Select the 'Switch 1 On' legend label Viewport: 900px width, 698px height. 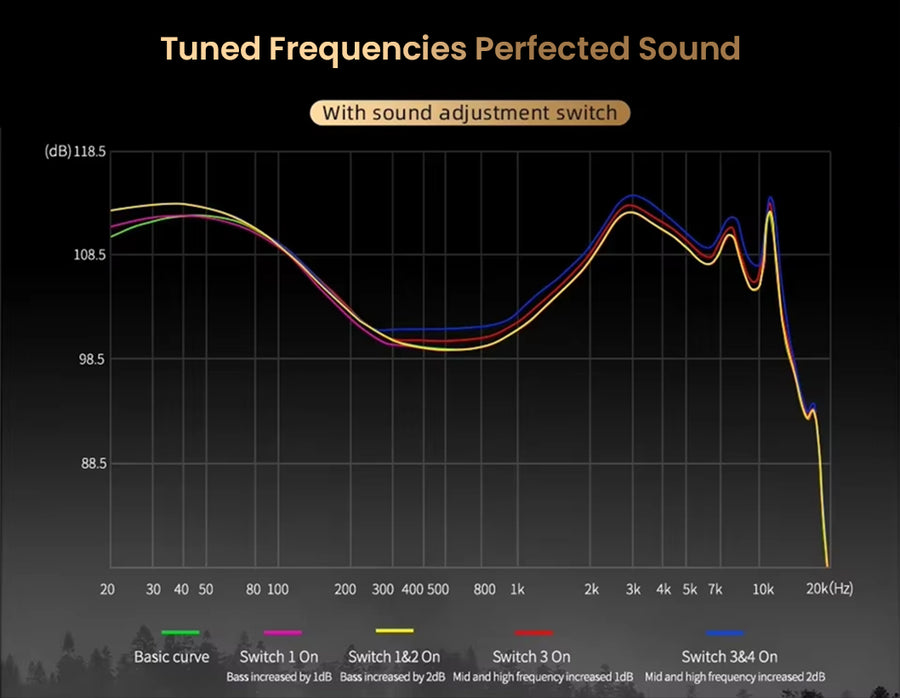[279, 657]
